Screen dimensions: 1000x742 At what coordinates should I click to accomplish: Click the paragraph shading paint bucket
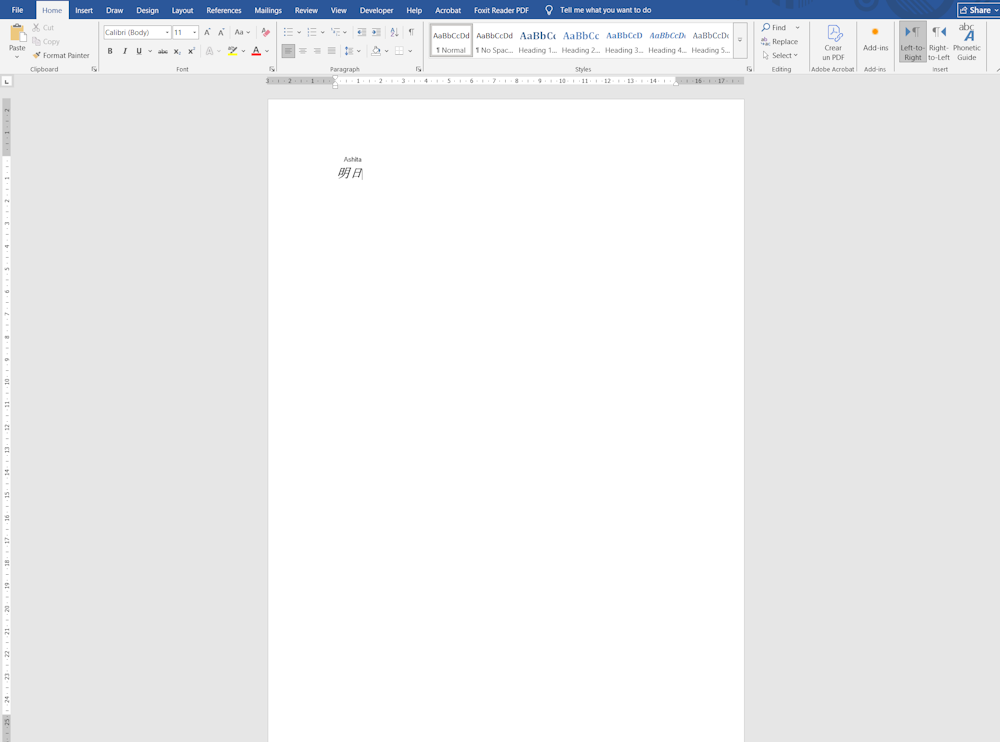(x=376, y=51)
